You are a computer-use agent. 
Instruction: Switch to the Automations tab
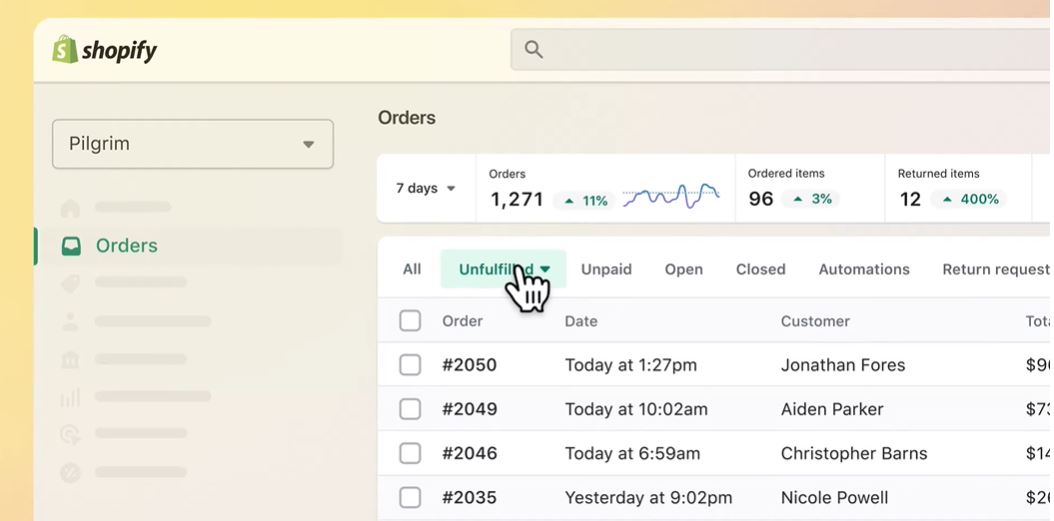coord(864,270)
